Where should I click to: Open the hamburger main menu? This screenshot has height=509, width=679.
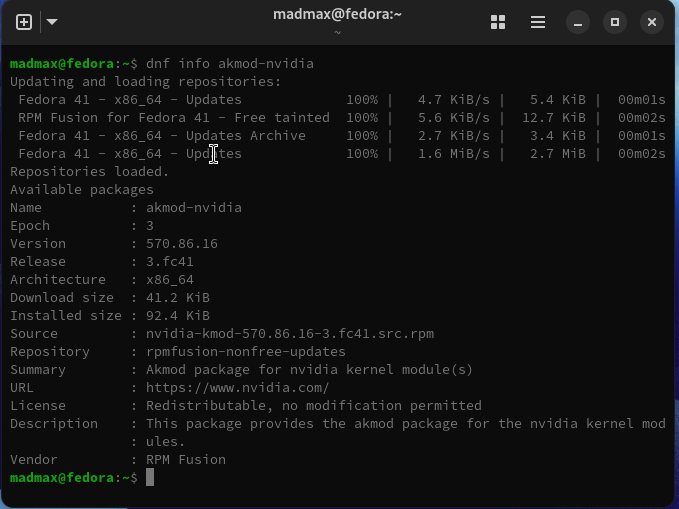pyautogui.click(x=538, y=22)
